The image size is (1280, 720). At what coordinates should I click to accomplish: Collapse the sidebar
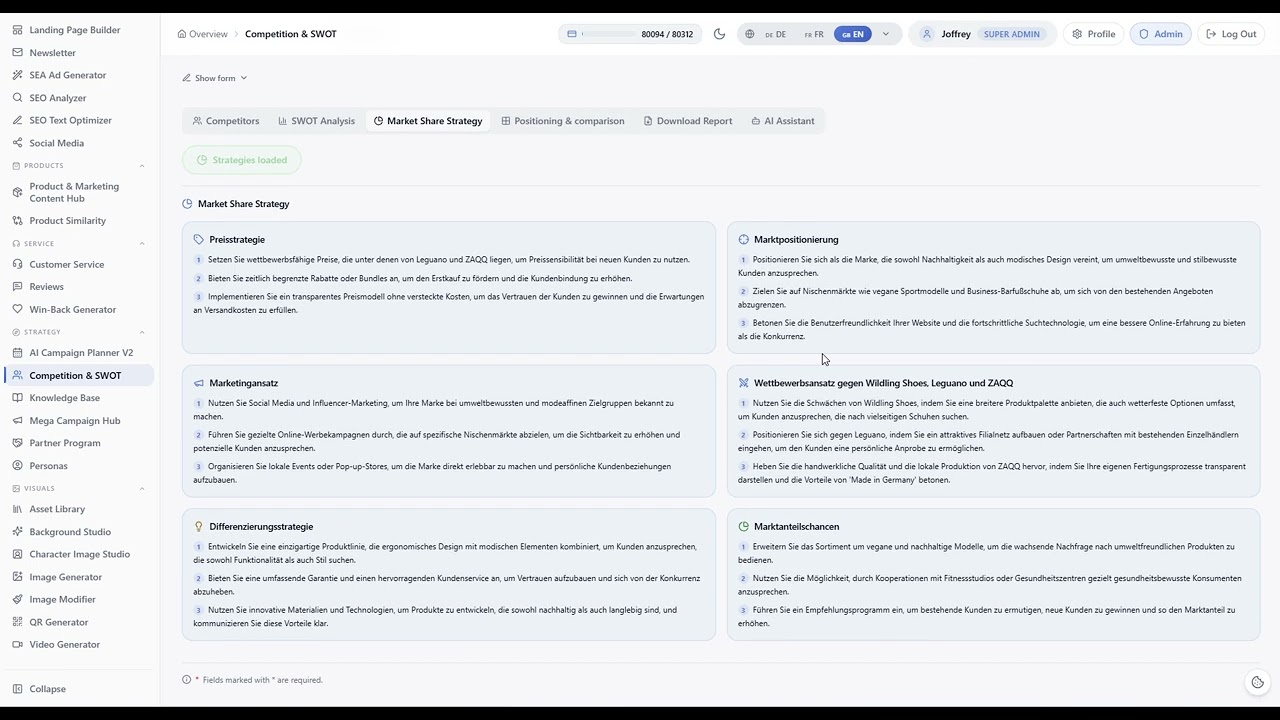coord(40,689)
